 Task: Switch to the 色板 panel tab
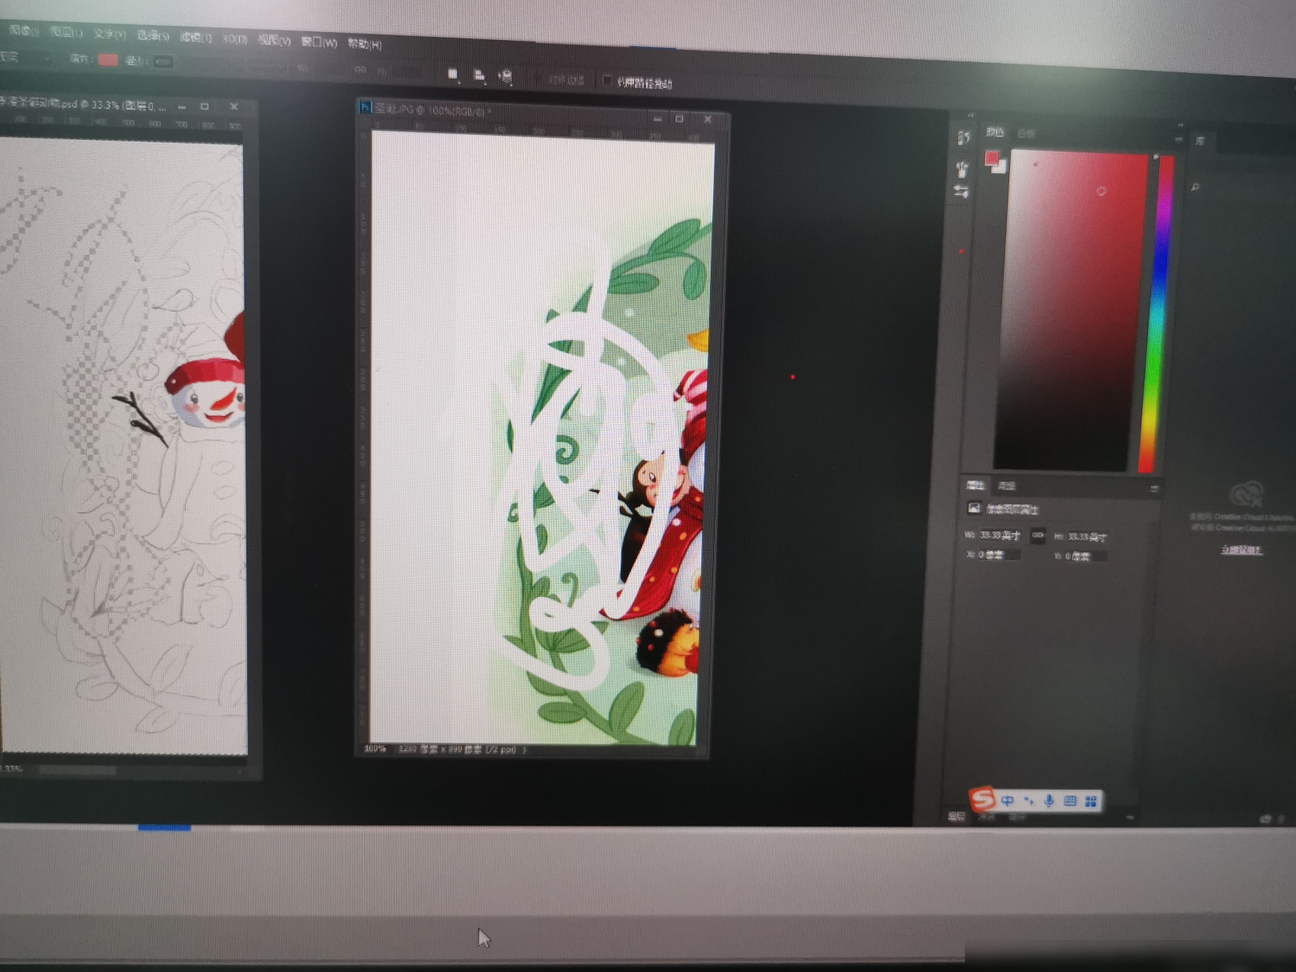point(1026,133)
